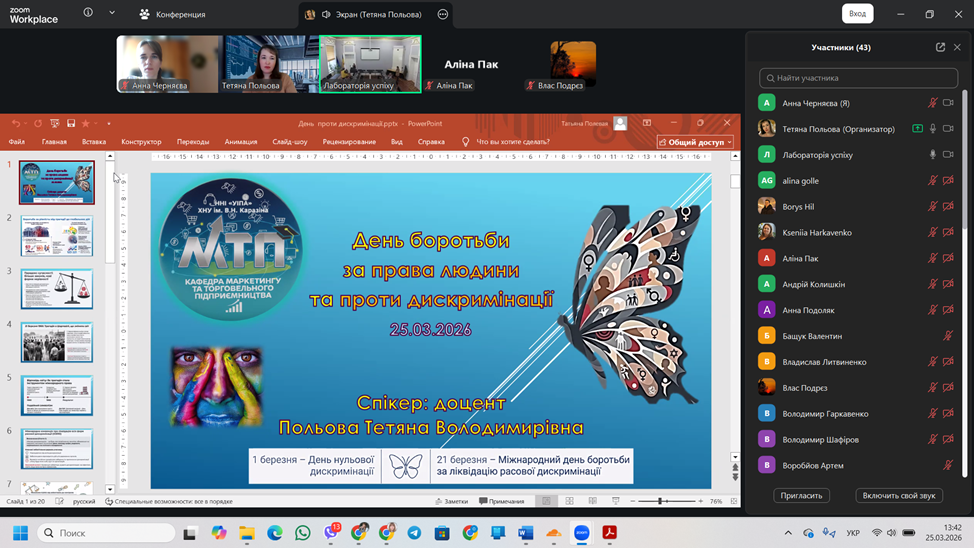Pop out the participants panel
The width and height of the screenshot is (974, 548).
[940, 47]
